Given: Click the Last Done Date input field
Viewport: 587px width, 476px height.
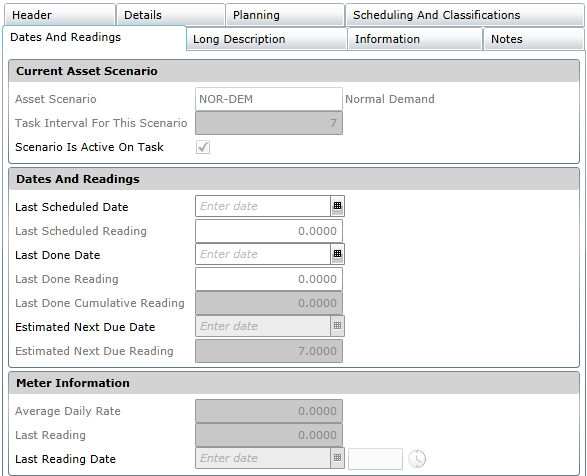Looking at the screenshot, I should click(263, 254).
